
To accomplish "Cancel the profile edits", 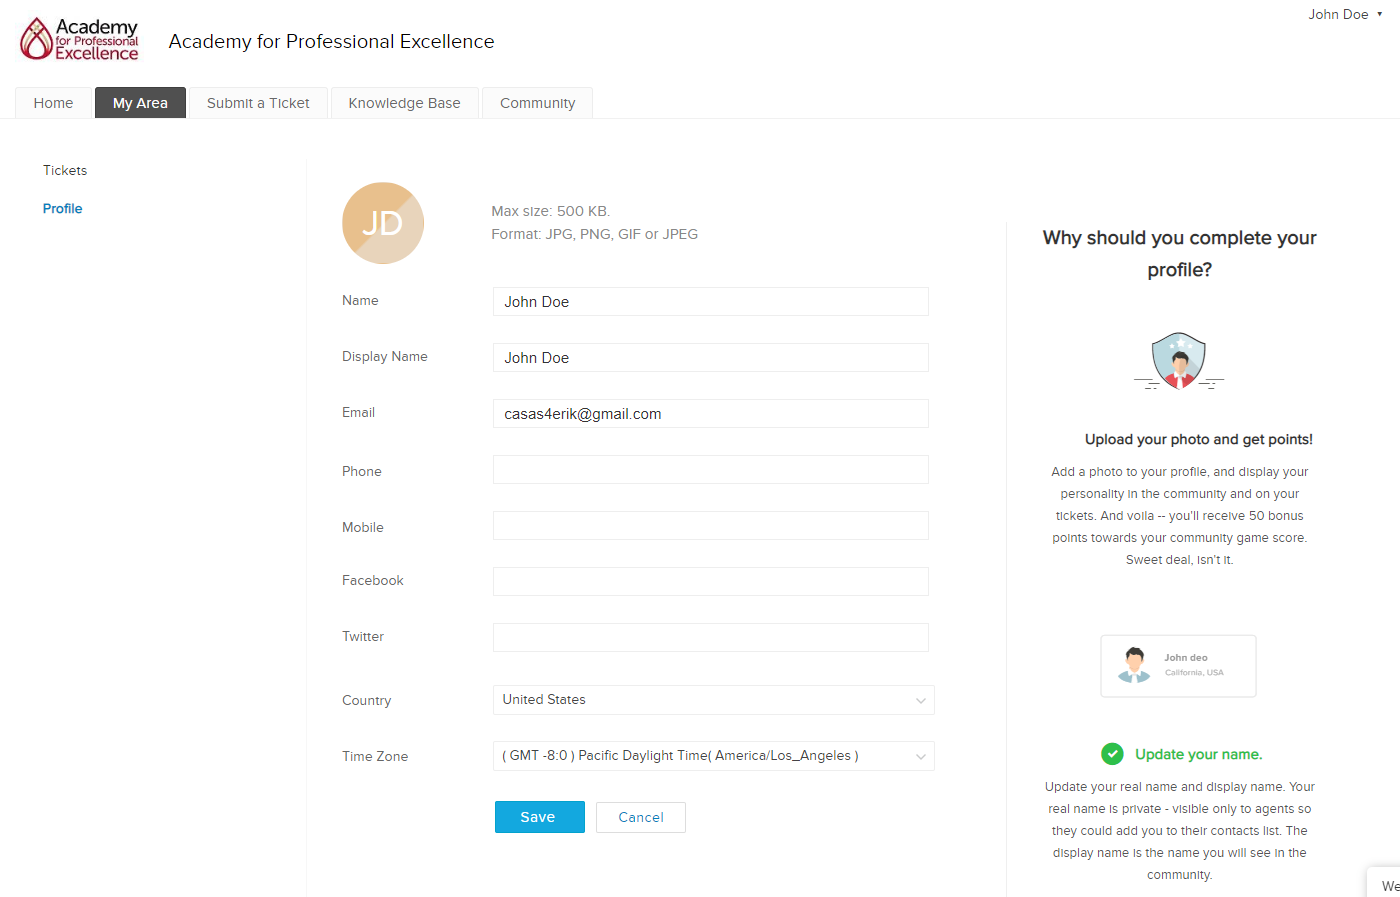I will (x=641, y=817).
